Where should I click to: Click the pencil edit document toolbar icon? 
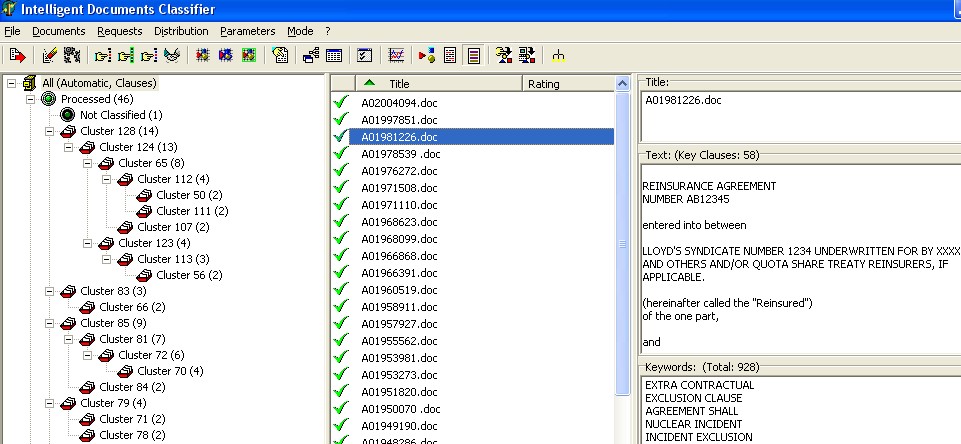50,56
